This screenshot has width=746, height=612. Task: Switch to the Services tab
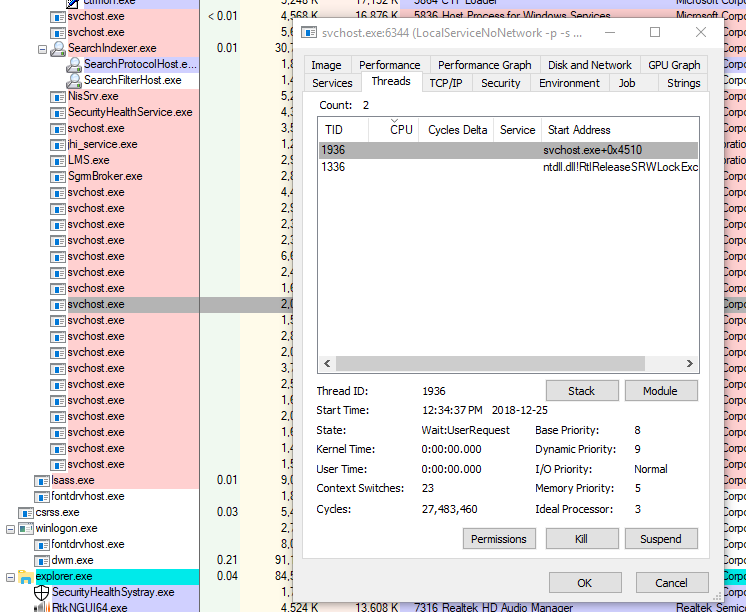pos(332,83)
